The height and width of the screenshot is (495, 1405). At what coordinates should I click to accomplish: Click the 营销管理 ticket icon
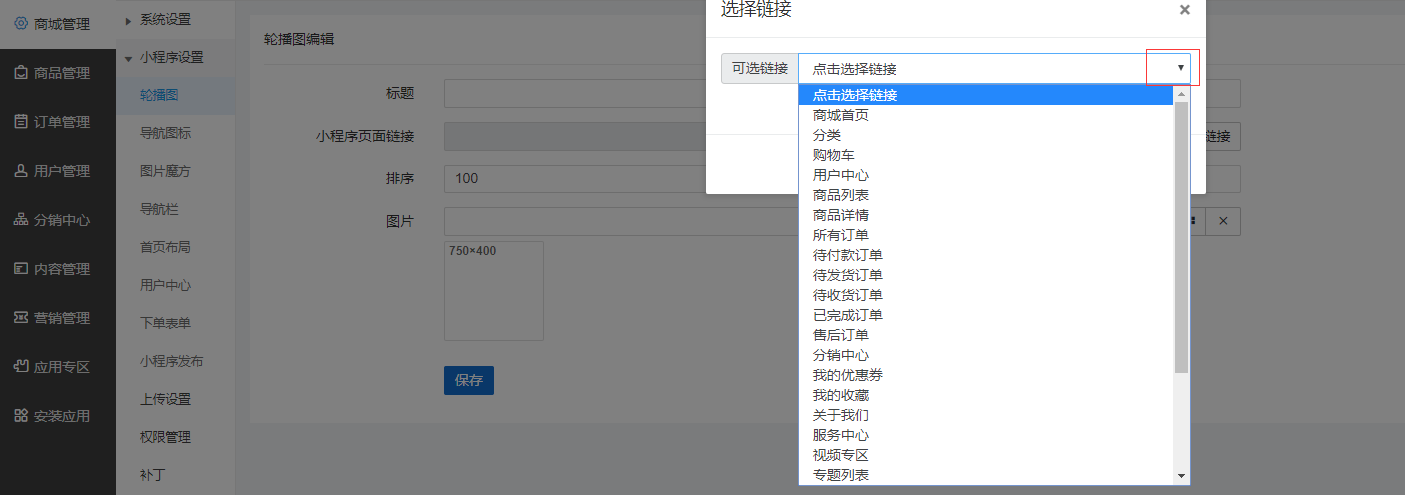pos(21,318)
